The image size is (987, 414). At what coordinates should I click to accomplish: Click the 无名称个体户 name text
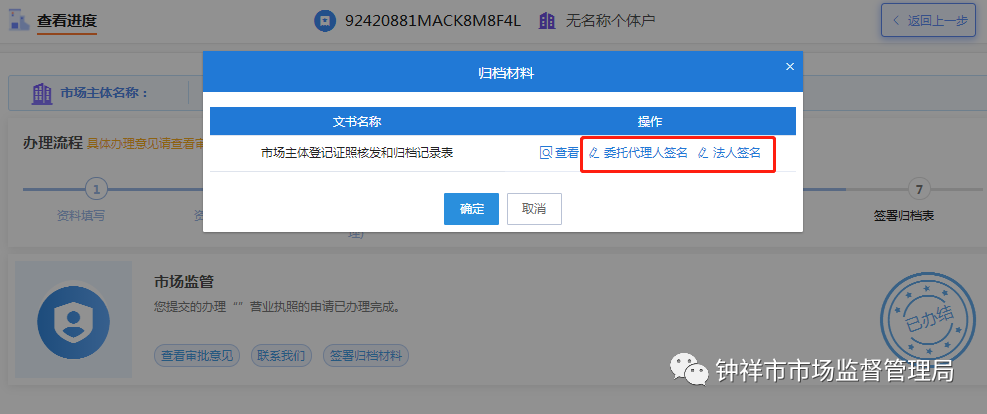(x=611, y=21)
